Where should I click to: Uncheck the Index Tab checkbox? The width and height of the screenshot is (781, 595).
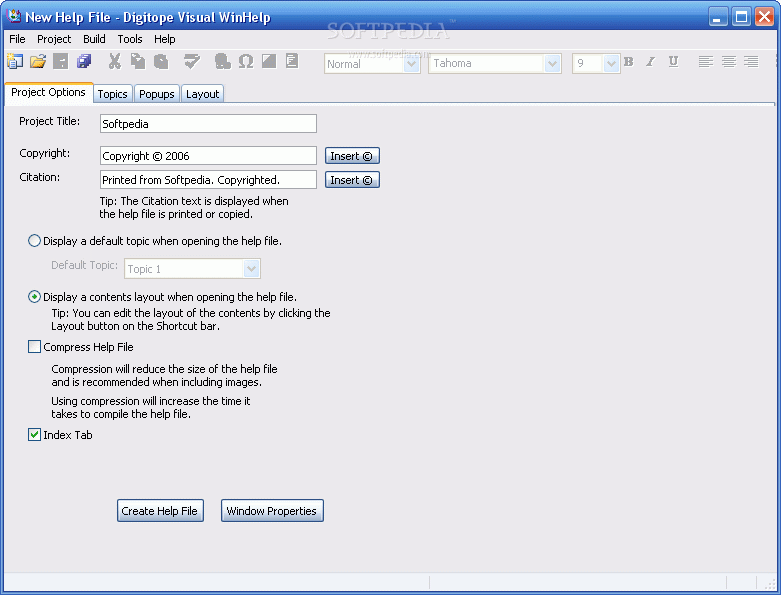click(34, 435)
